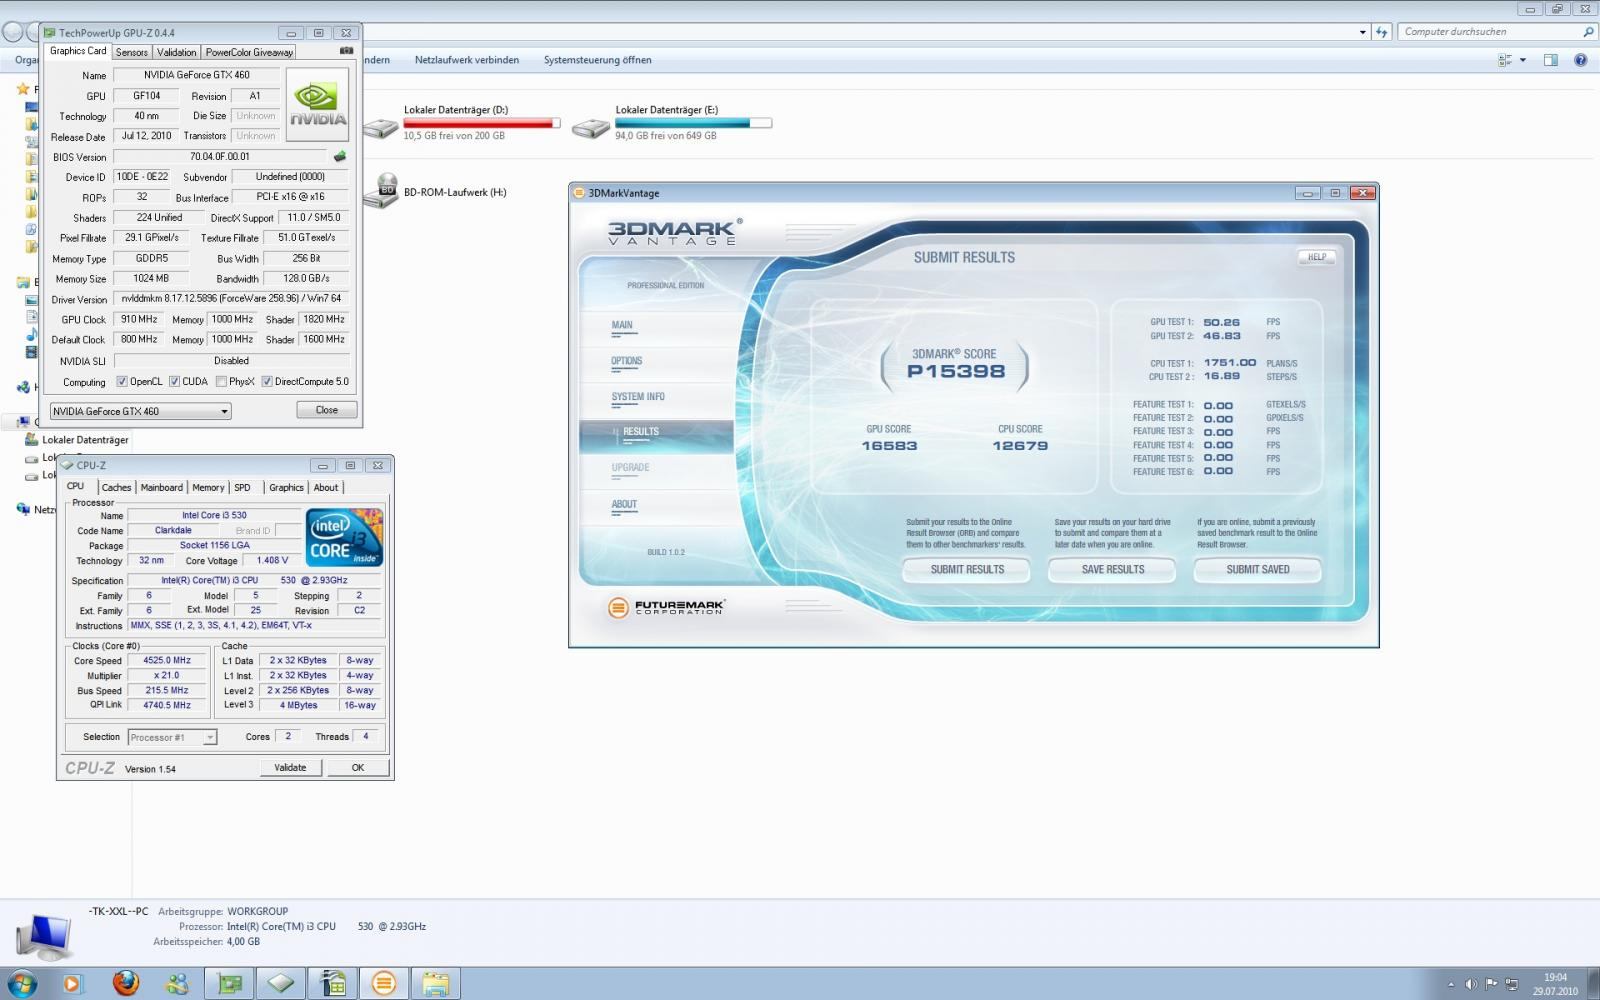Switch to the Caches tab in CPU-Z
The image size is (1600, 1000).
[x=116, y=487]
